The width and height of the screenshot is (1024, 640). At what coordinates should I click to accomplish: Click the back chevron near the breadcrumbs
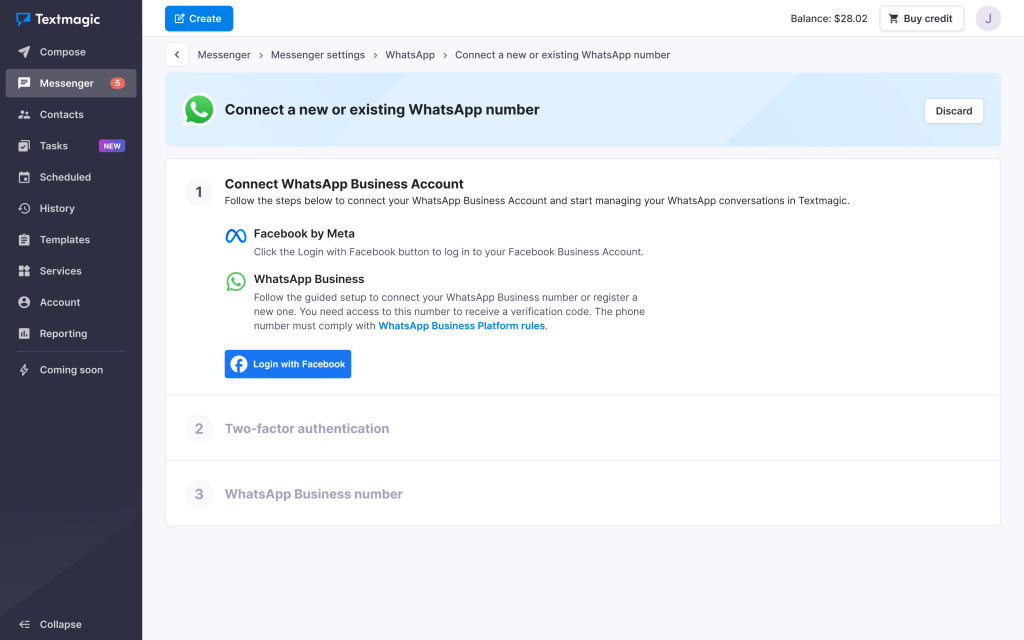tap(177, 54)
